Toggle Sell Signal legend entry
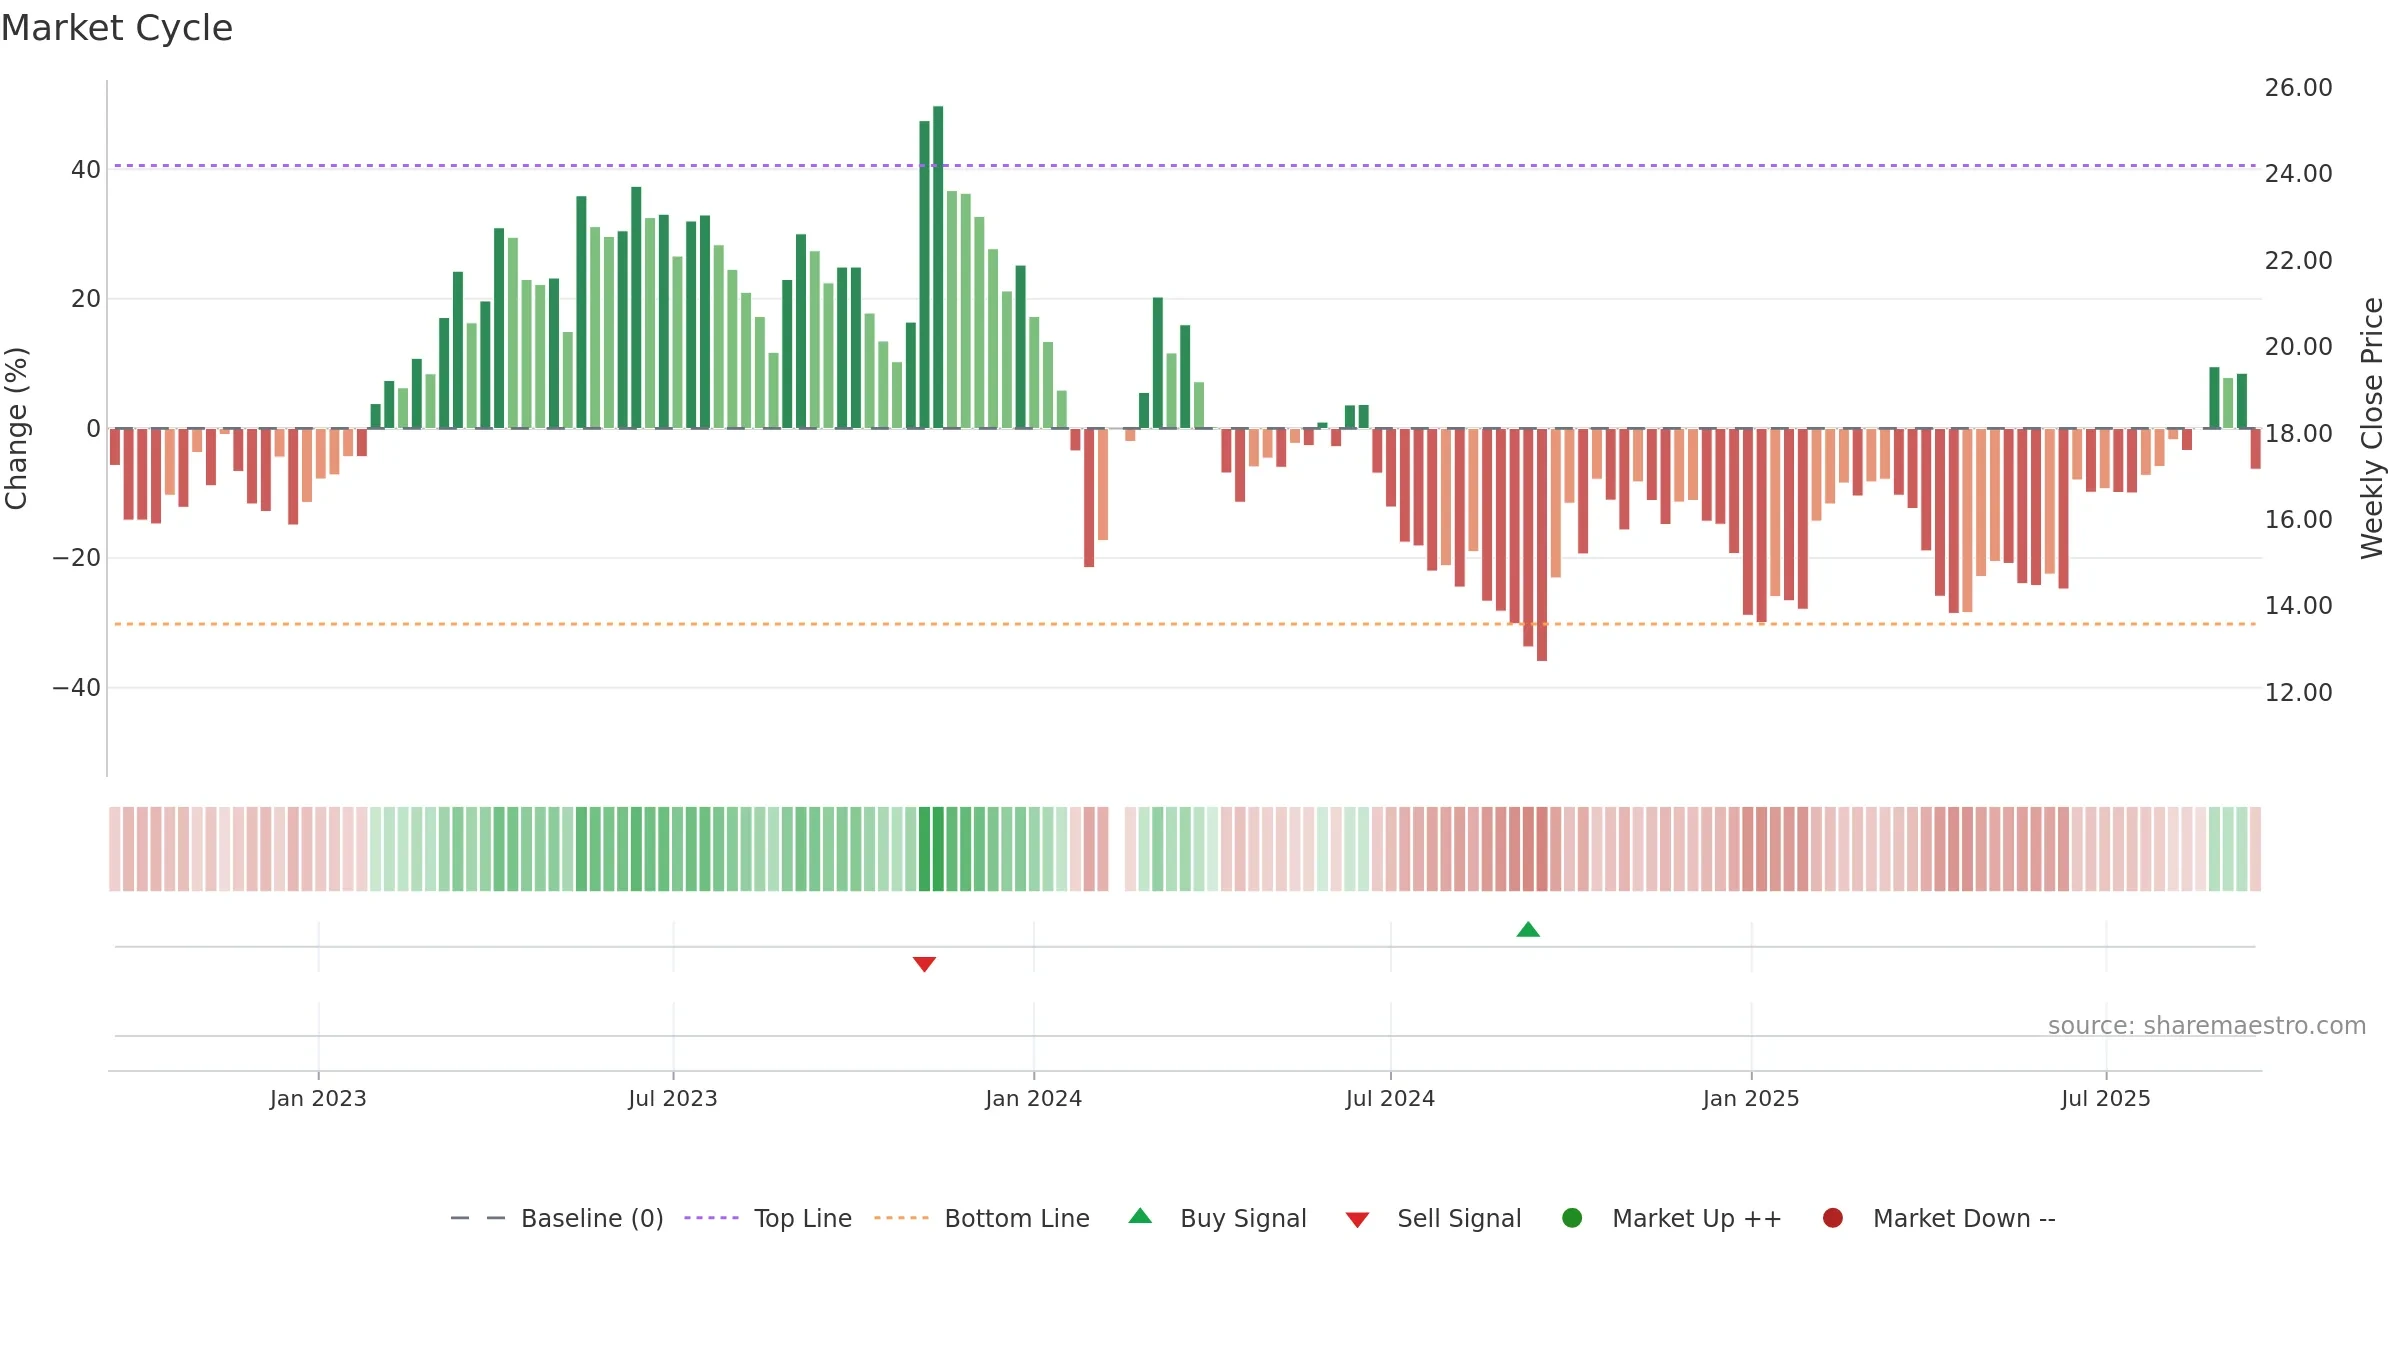 point(1433,1218)
